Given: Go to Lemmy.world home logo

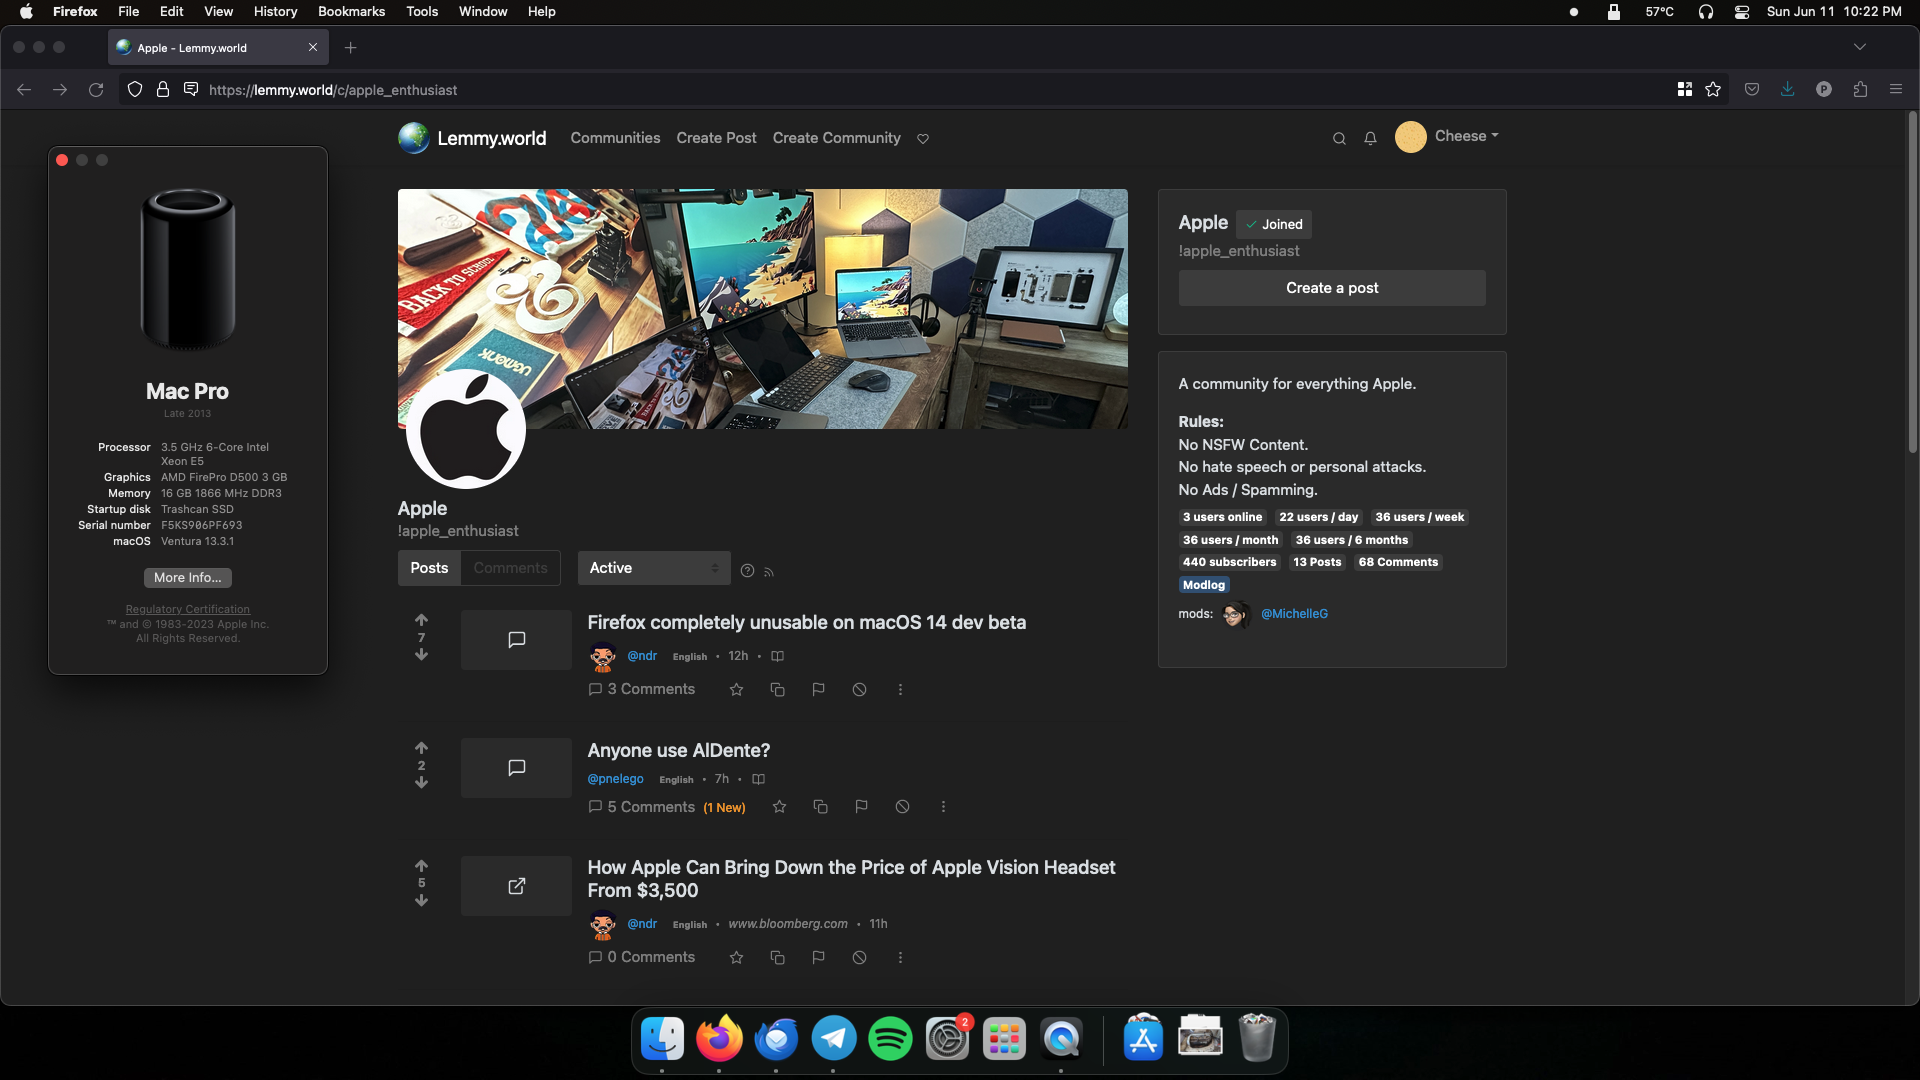Looking at the screenshot, I should [472, 138].
